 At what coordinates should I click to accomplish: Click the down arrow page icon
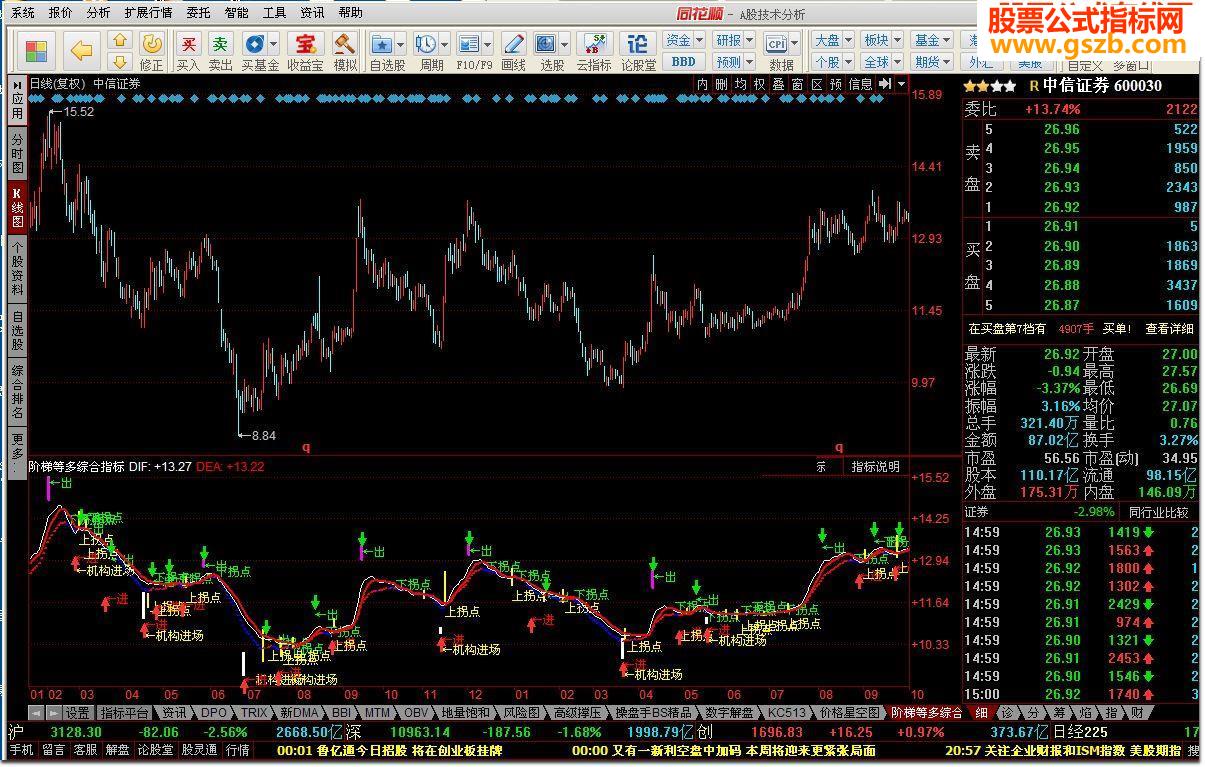(x=120, y=62)
